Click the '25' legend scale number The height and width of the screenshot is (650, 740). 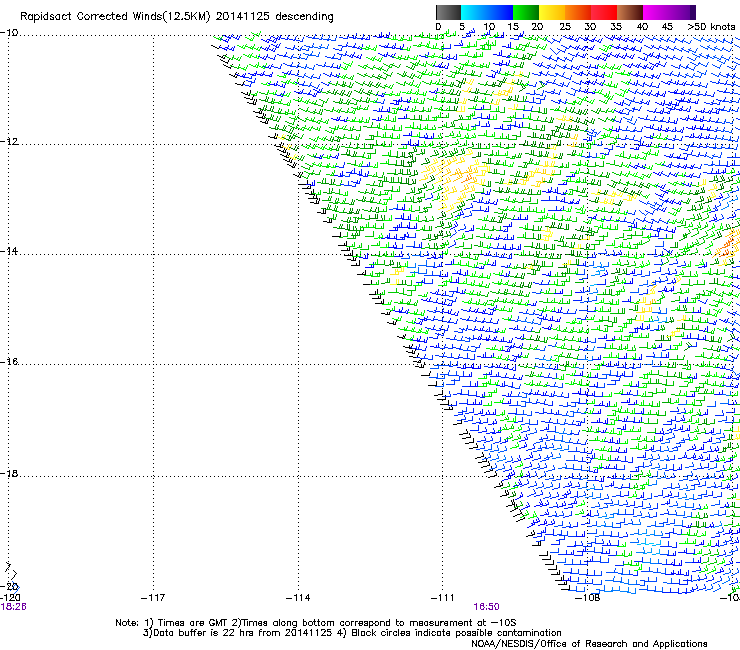point(565,27)
